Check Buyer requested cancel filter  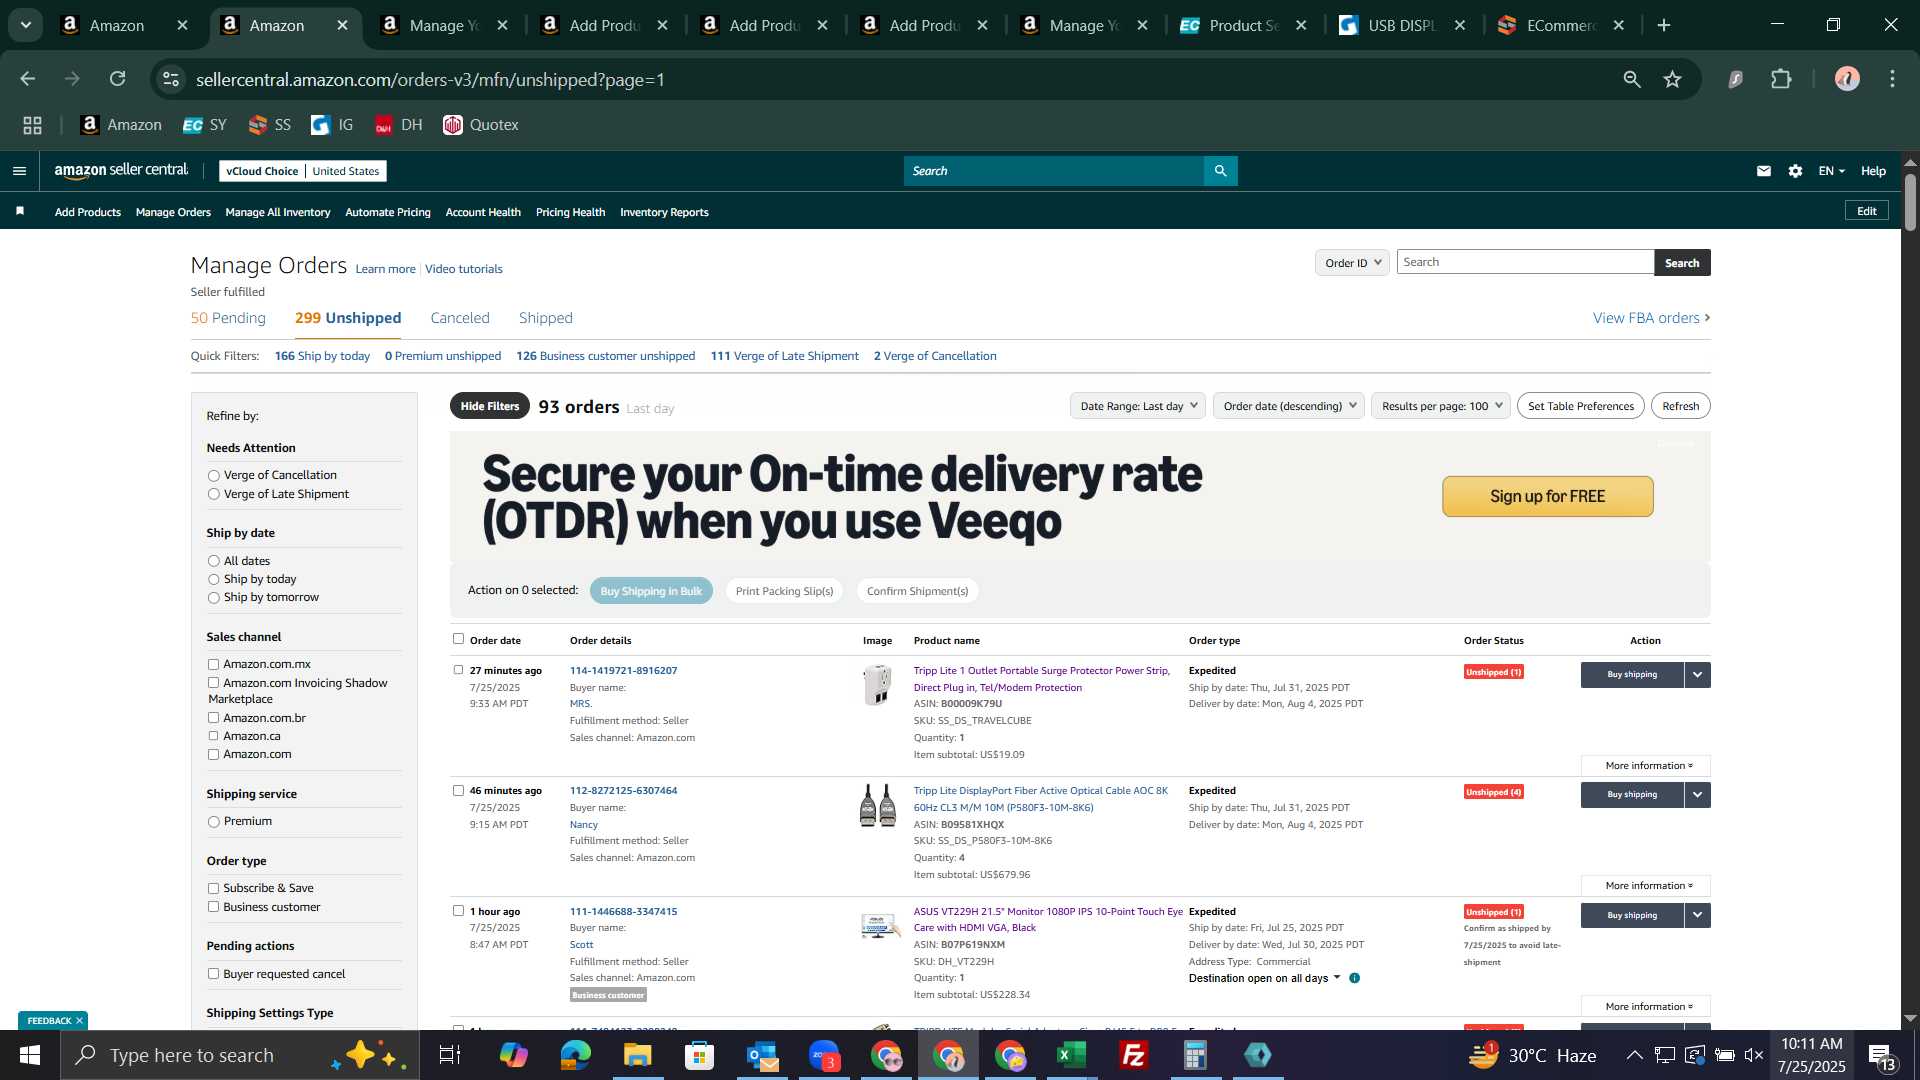click(213, 974)
